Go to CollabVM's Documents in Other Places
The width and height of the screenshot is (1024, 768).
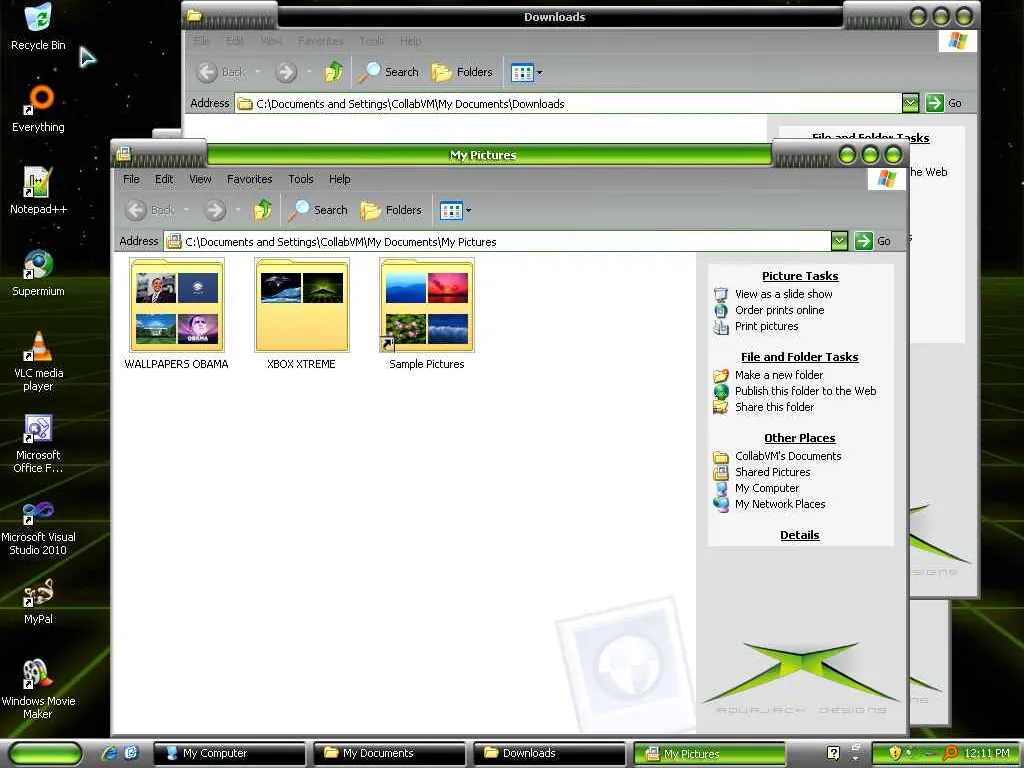pos(788,456)
